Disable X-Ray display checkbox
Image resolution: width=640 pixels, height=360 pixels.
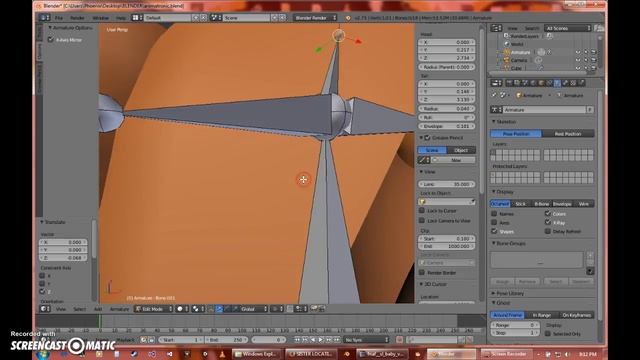548,222
